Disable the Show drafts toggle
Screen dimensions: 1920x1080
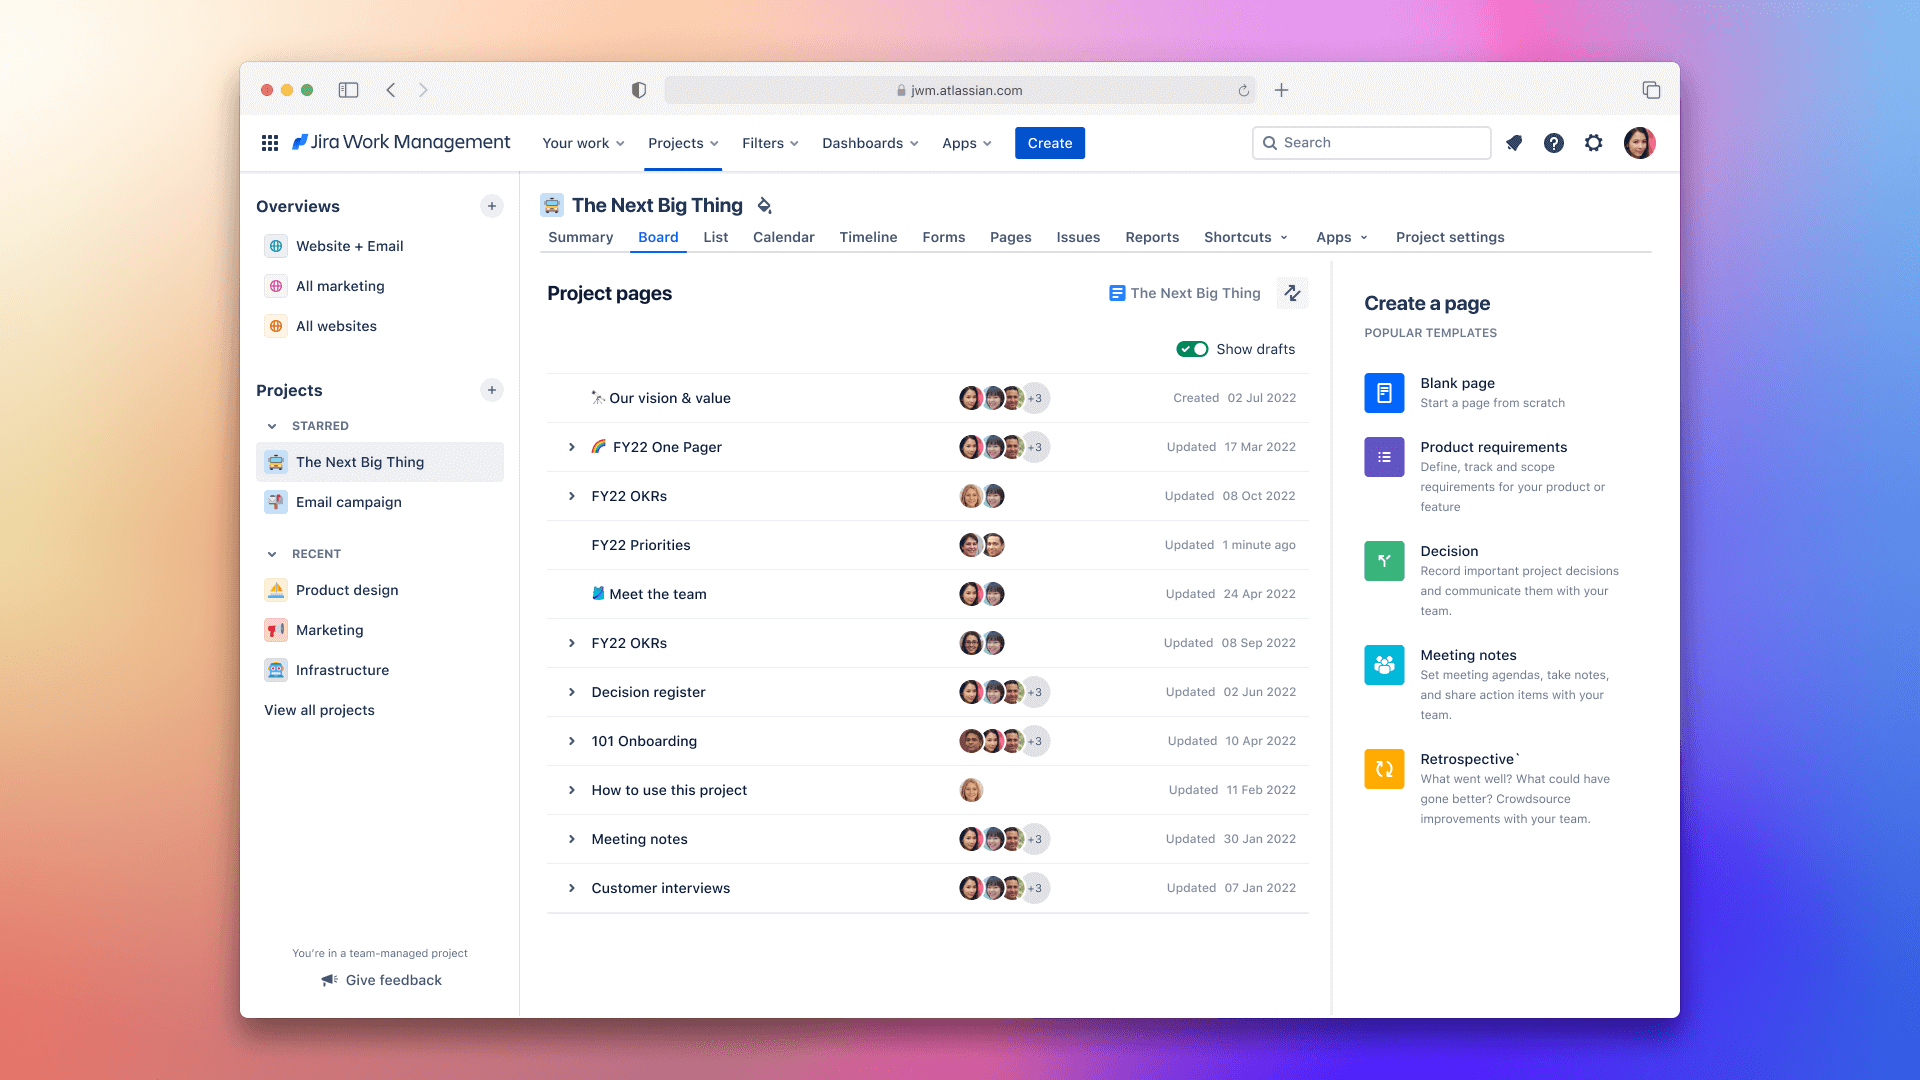click(x=1192, y=349)
